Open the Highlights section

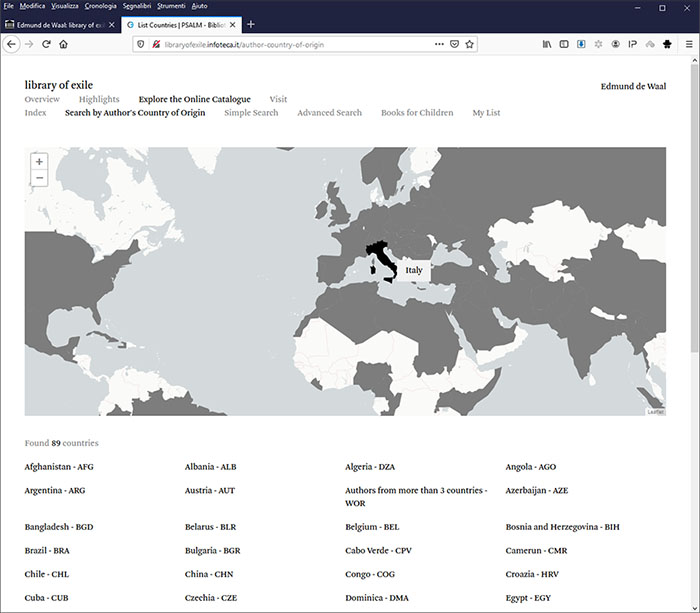click(x=99, y=99)
